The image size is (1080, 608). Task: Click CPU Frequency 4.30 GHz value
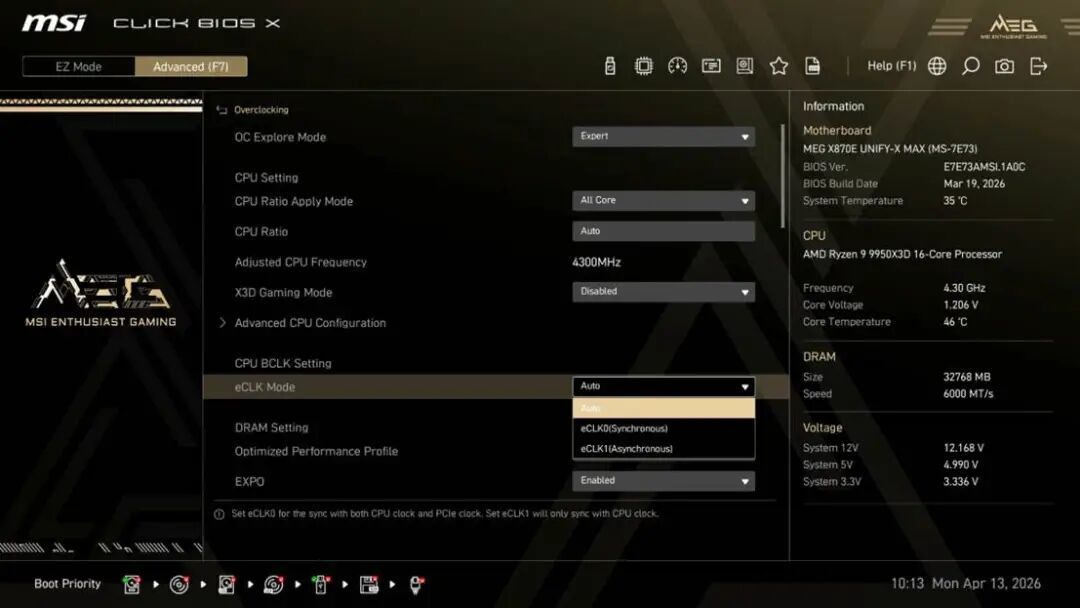click(964, 288)
